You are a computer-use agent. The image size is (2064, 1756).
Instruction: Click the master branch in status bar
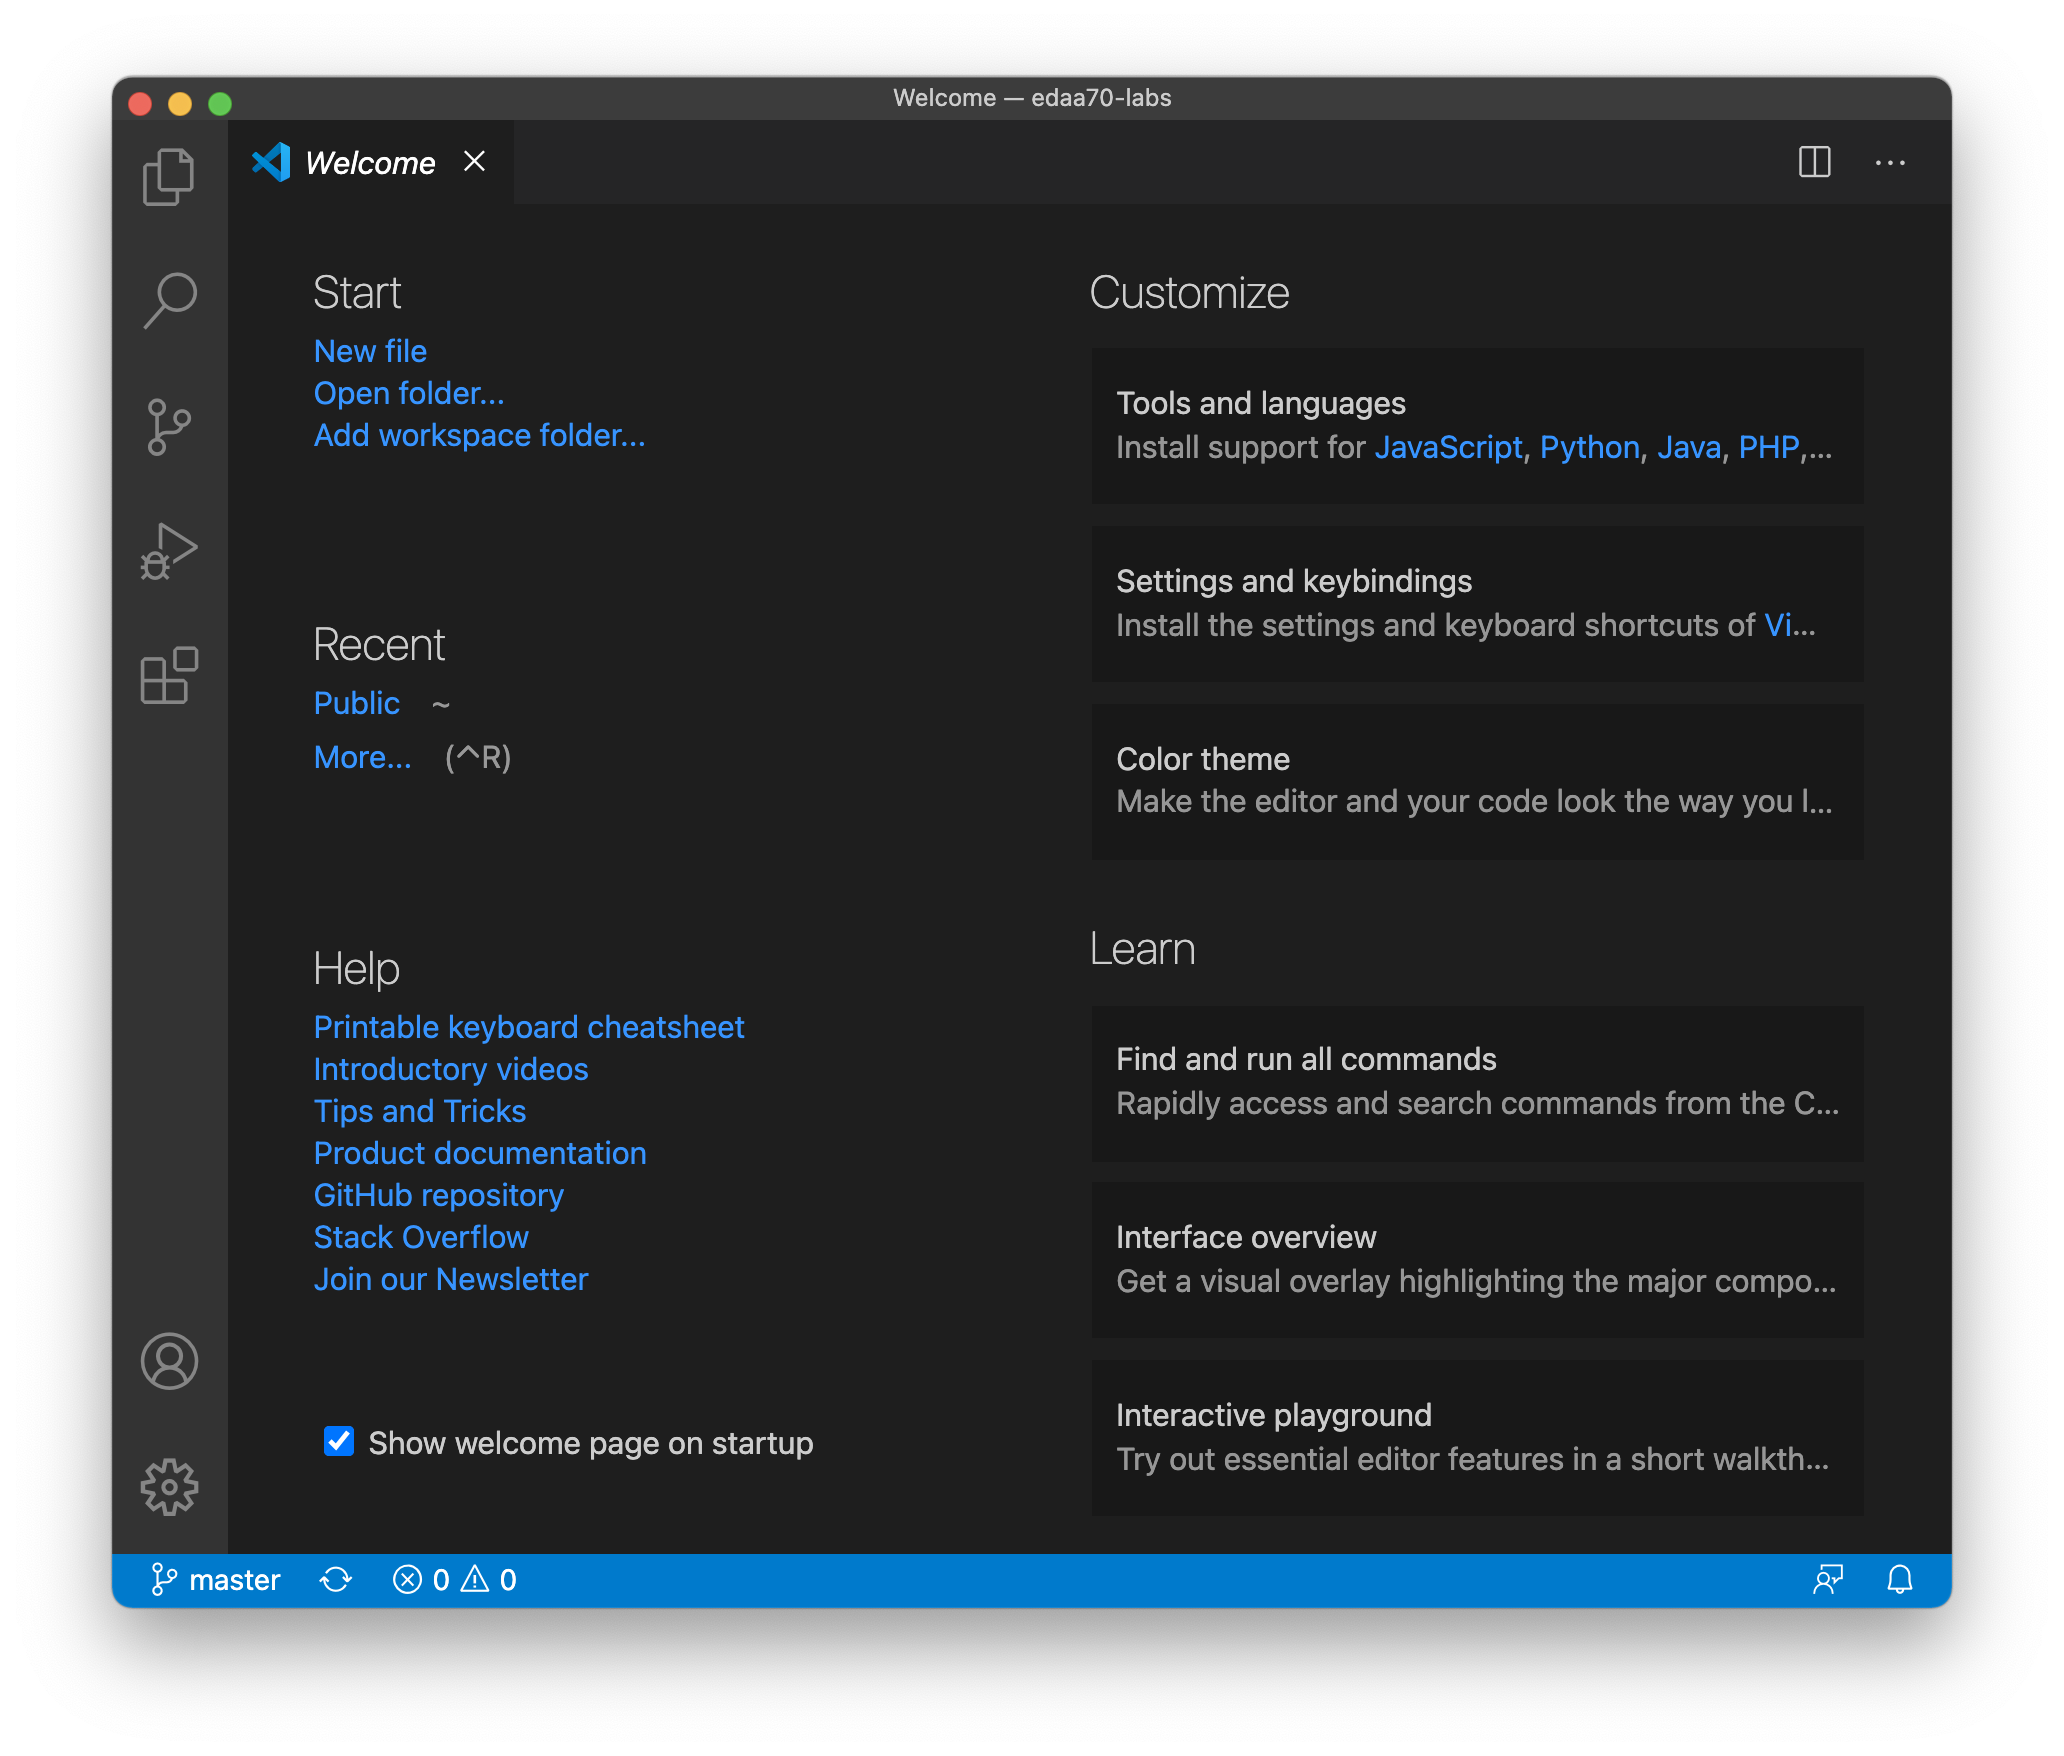coord(216,1580)
